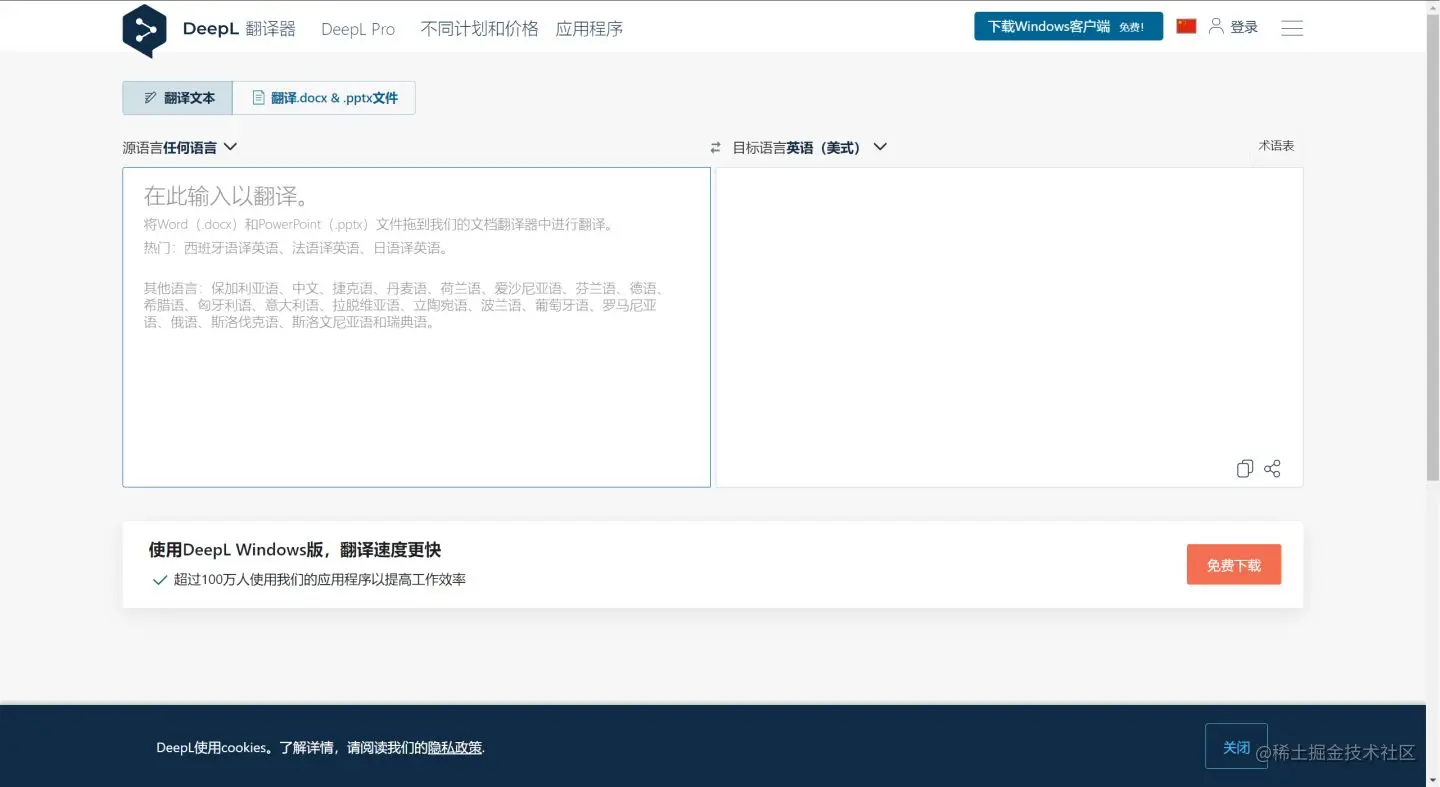
Task: Click the DeepL logo icon
Action: pos(144,30)
